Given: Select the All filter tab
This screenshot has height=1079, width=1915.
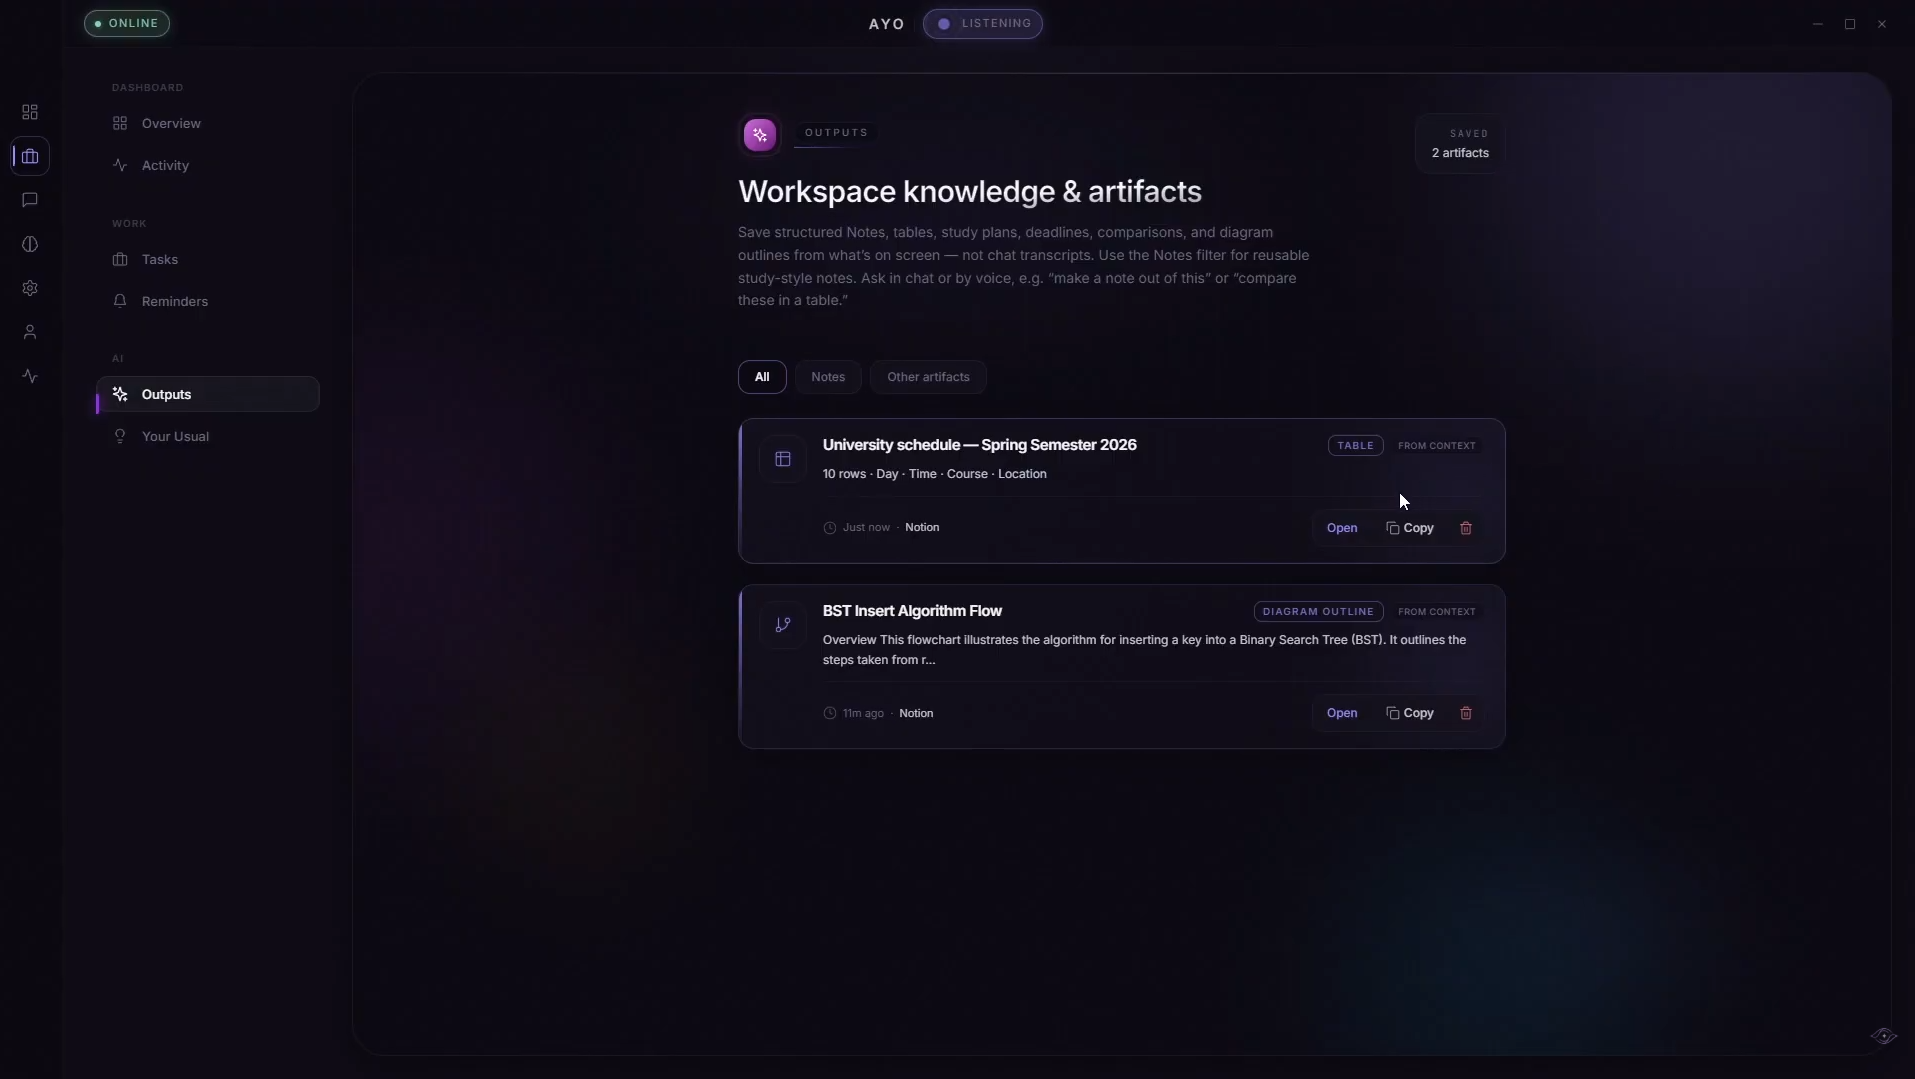Looking at the screenshot, I should 762,377.
